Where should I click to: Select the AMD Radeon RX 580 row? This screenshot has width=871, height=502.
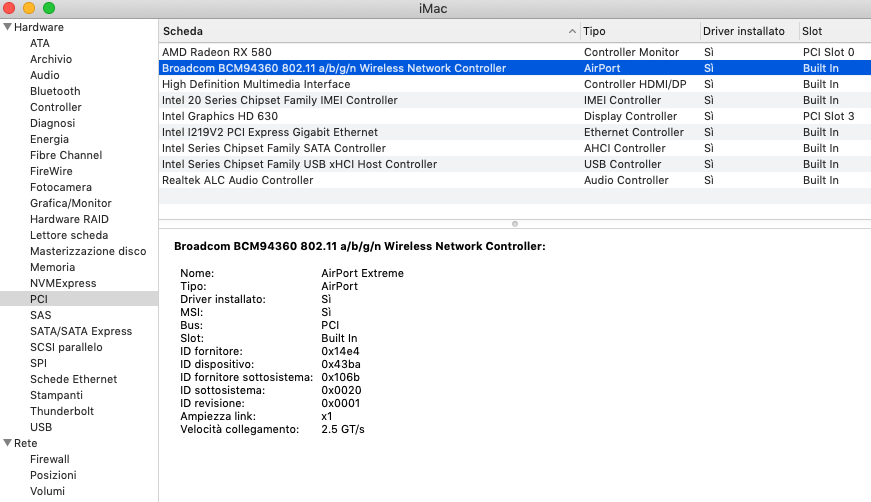tap(515, 52)
